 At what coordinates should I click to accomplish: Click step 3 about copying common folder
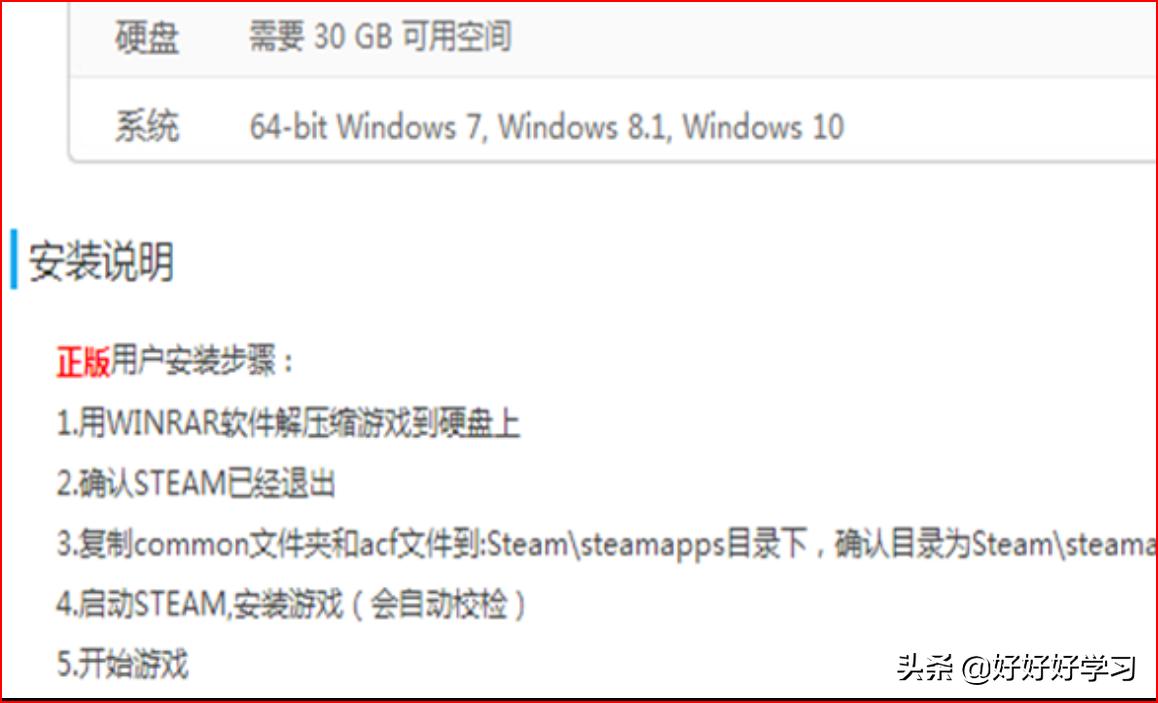(606, 544)
